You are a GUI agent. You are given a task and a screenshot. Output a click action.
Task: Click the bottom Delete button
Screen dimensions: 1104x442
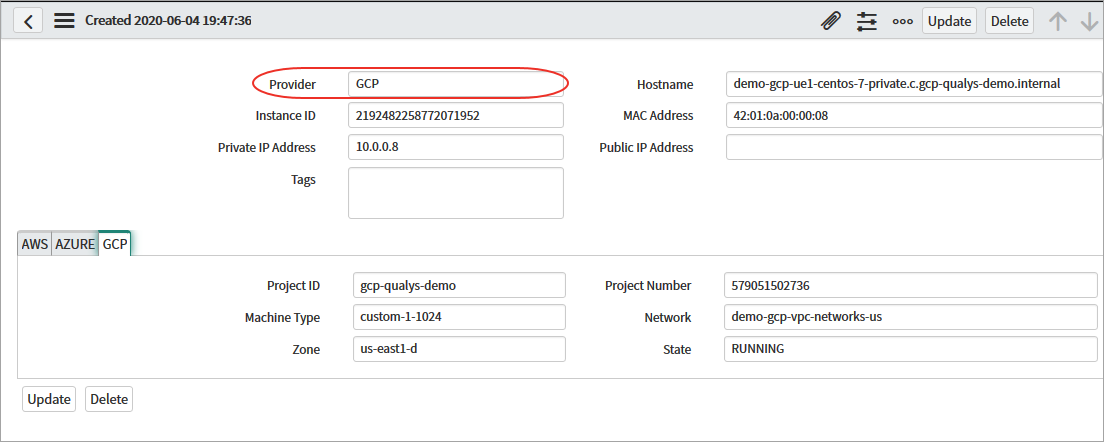click(109, 399)
